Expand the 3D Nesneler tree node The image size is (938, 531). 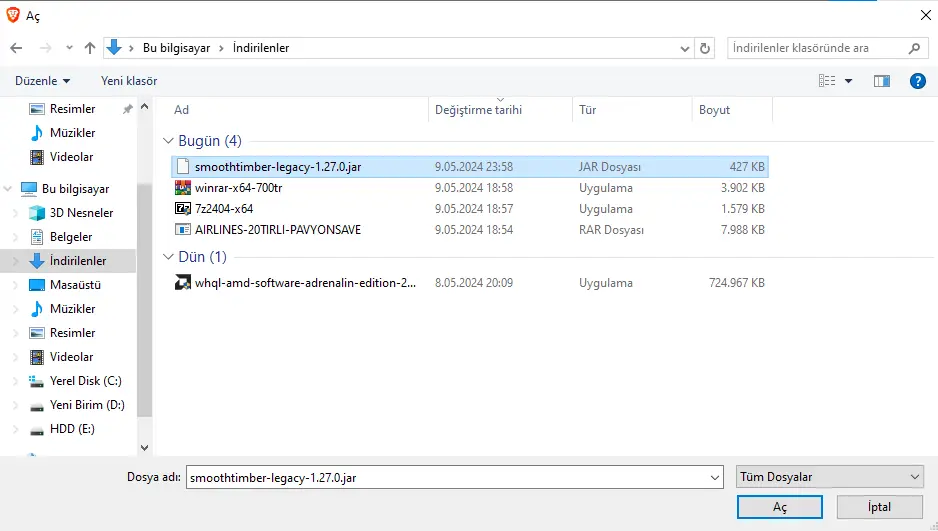(x=16, y=213)
